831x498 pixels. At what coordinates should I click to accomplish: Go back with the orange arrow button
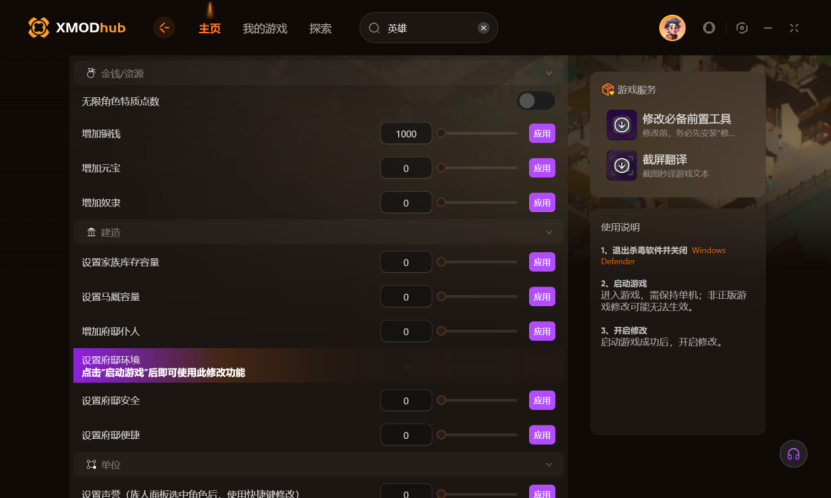[164, 28]
